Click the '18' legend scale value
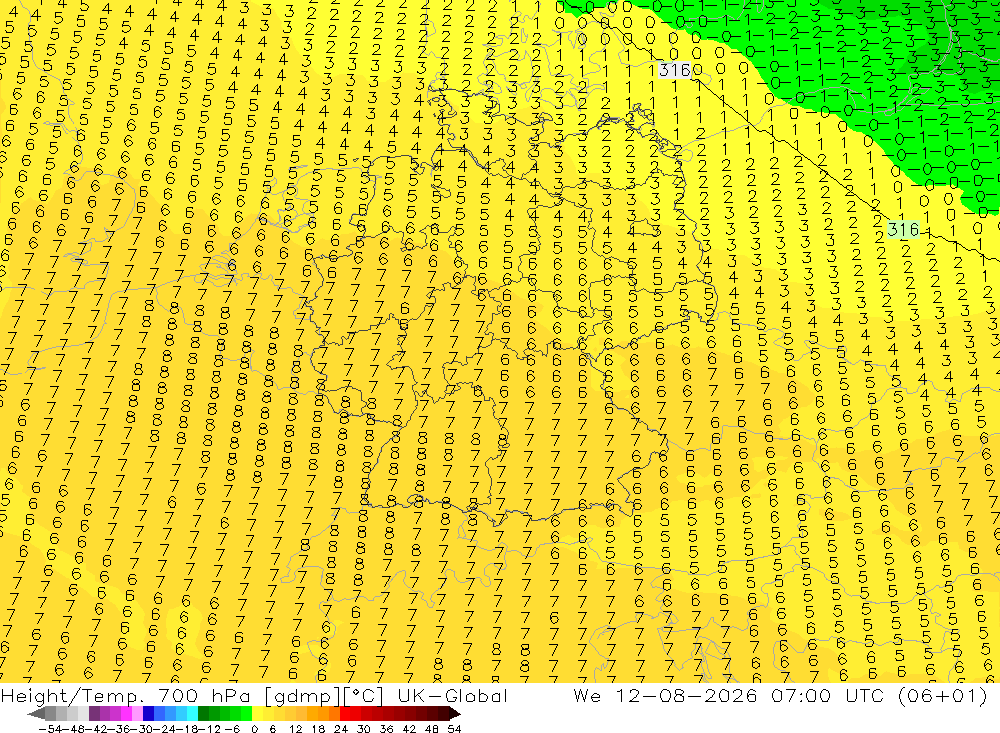The height and width of the screenshot is (733, 1000). [x=318, y=729]
